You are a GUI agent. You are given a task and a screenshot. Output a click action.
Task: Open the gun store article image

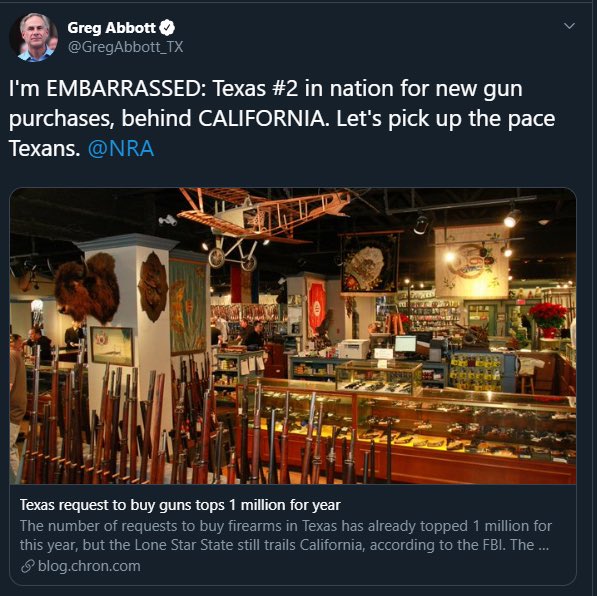pos(293,336)
